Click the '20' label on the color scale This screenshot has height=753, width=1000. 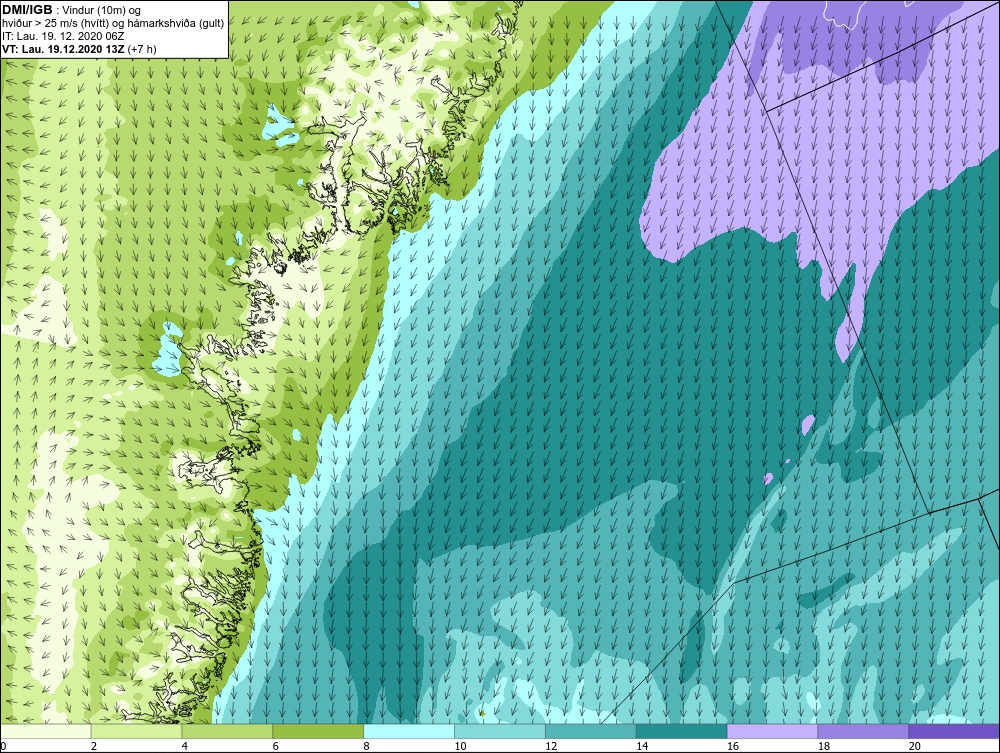pyautogui.click(x=915, y=746)
